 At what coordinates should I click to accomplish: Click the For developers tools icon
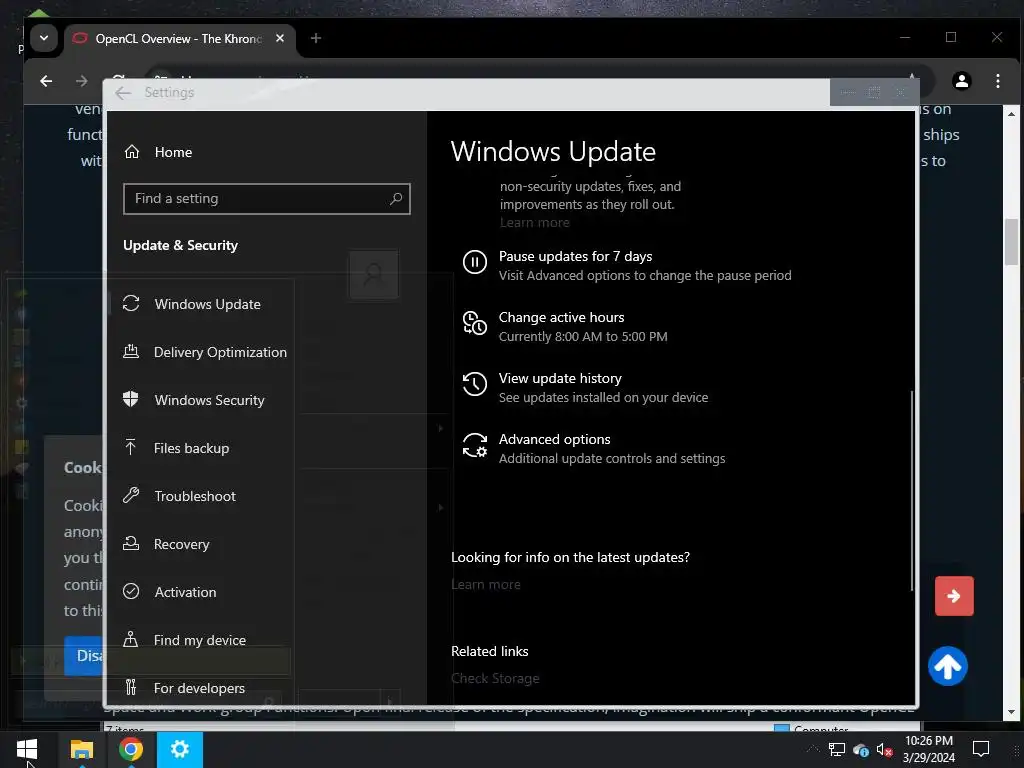[131, 687]
